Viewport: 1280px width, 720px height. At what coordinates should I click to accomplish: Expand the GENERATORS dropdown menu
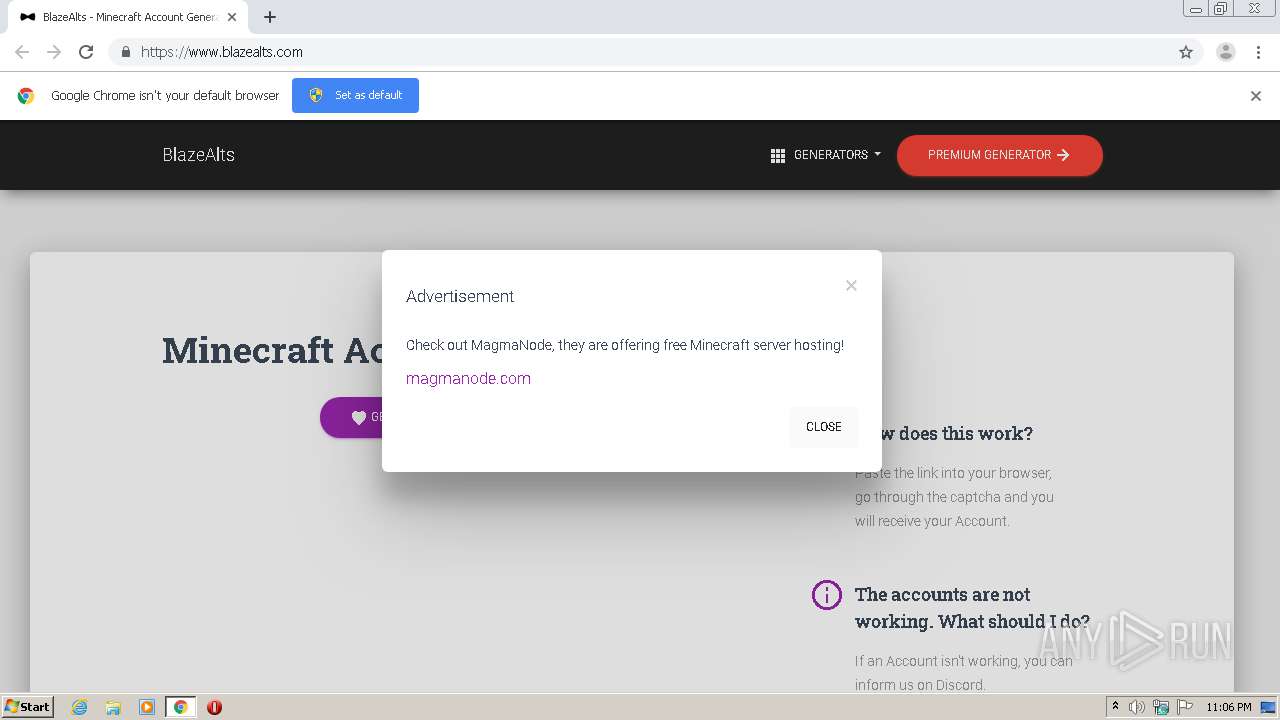(x=826, y=155)
